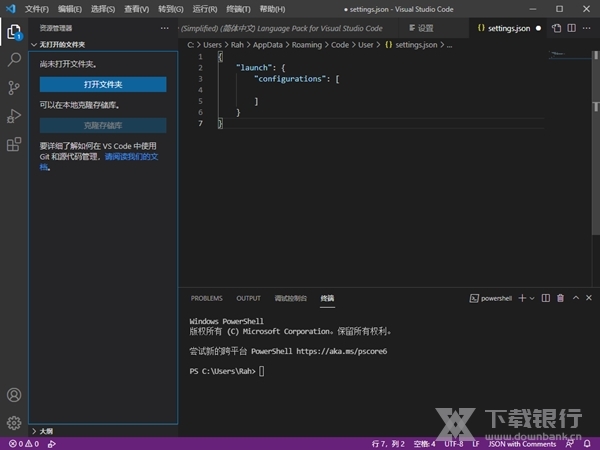Viewport: 600px width, 450px height.
Task: Open the 转到(G) menu
Action: point(171,9)
